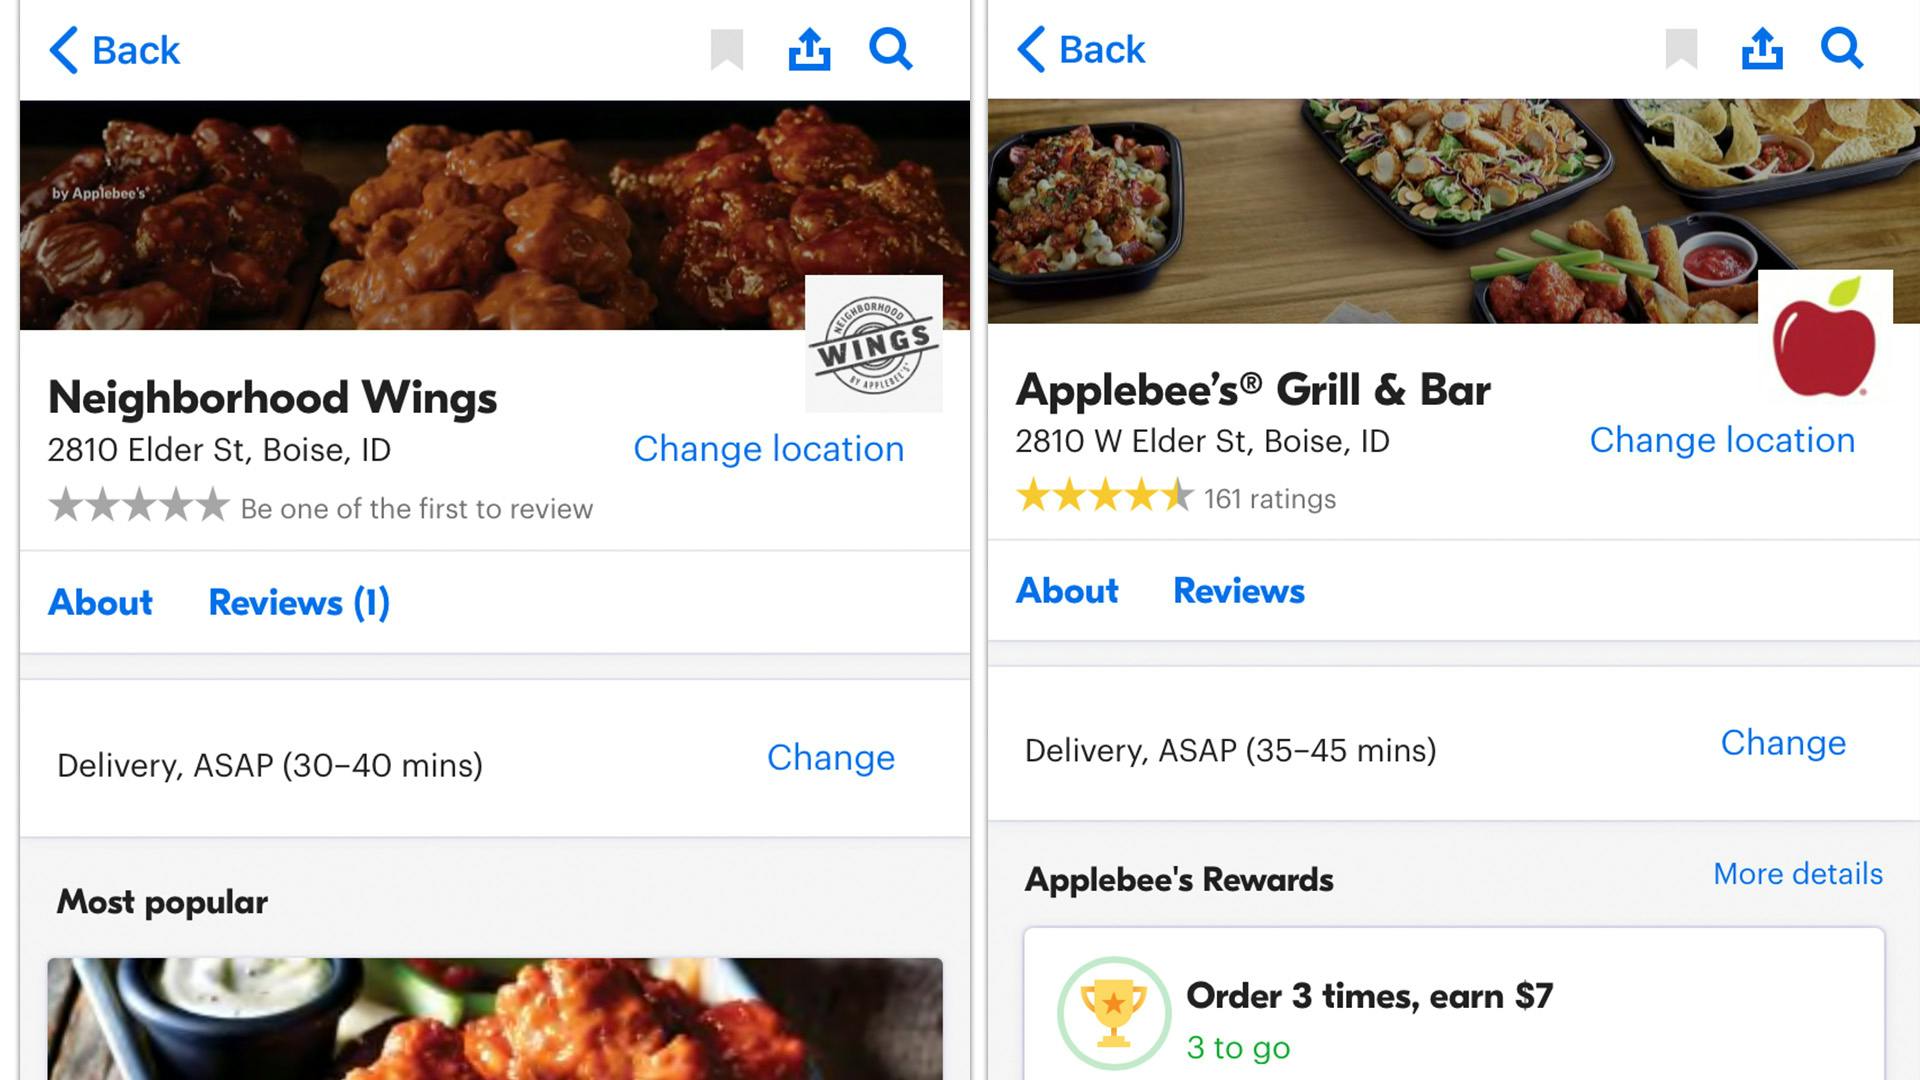The height and width of the screenshot is (1080, 1920).
Task: Open Reviews (1) tab for Neighborhood Wings
Action: (298, 602)
